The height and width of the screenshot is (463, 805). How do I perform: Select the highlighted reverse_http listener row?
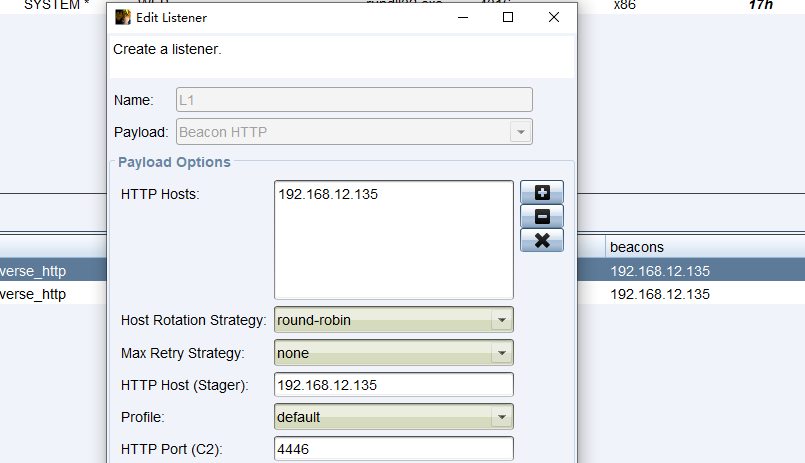click(50, 271)
